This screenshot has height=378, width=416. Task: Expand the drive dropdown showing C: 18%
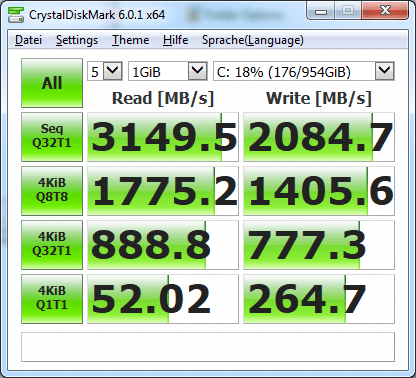pyautogui.click(x=385, y=71)
